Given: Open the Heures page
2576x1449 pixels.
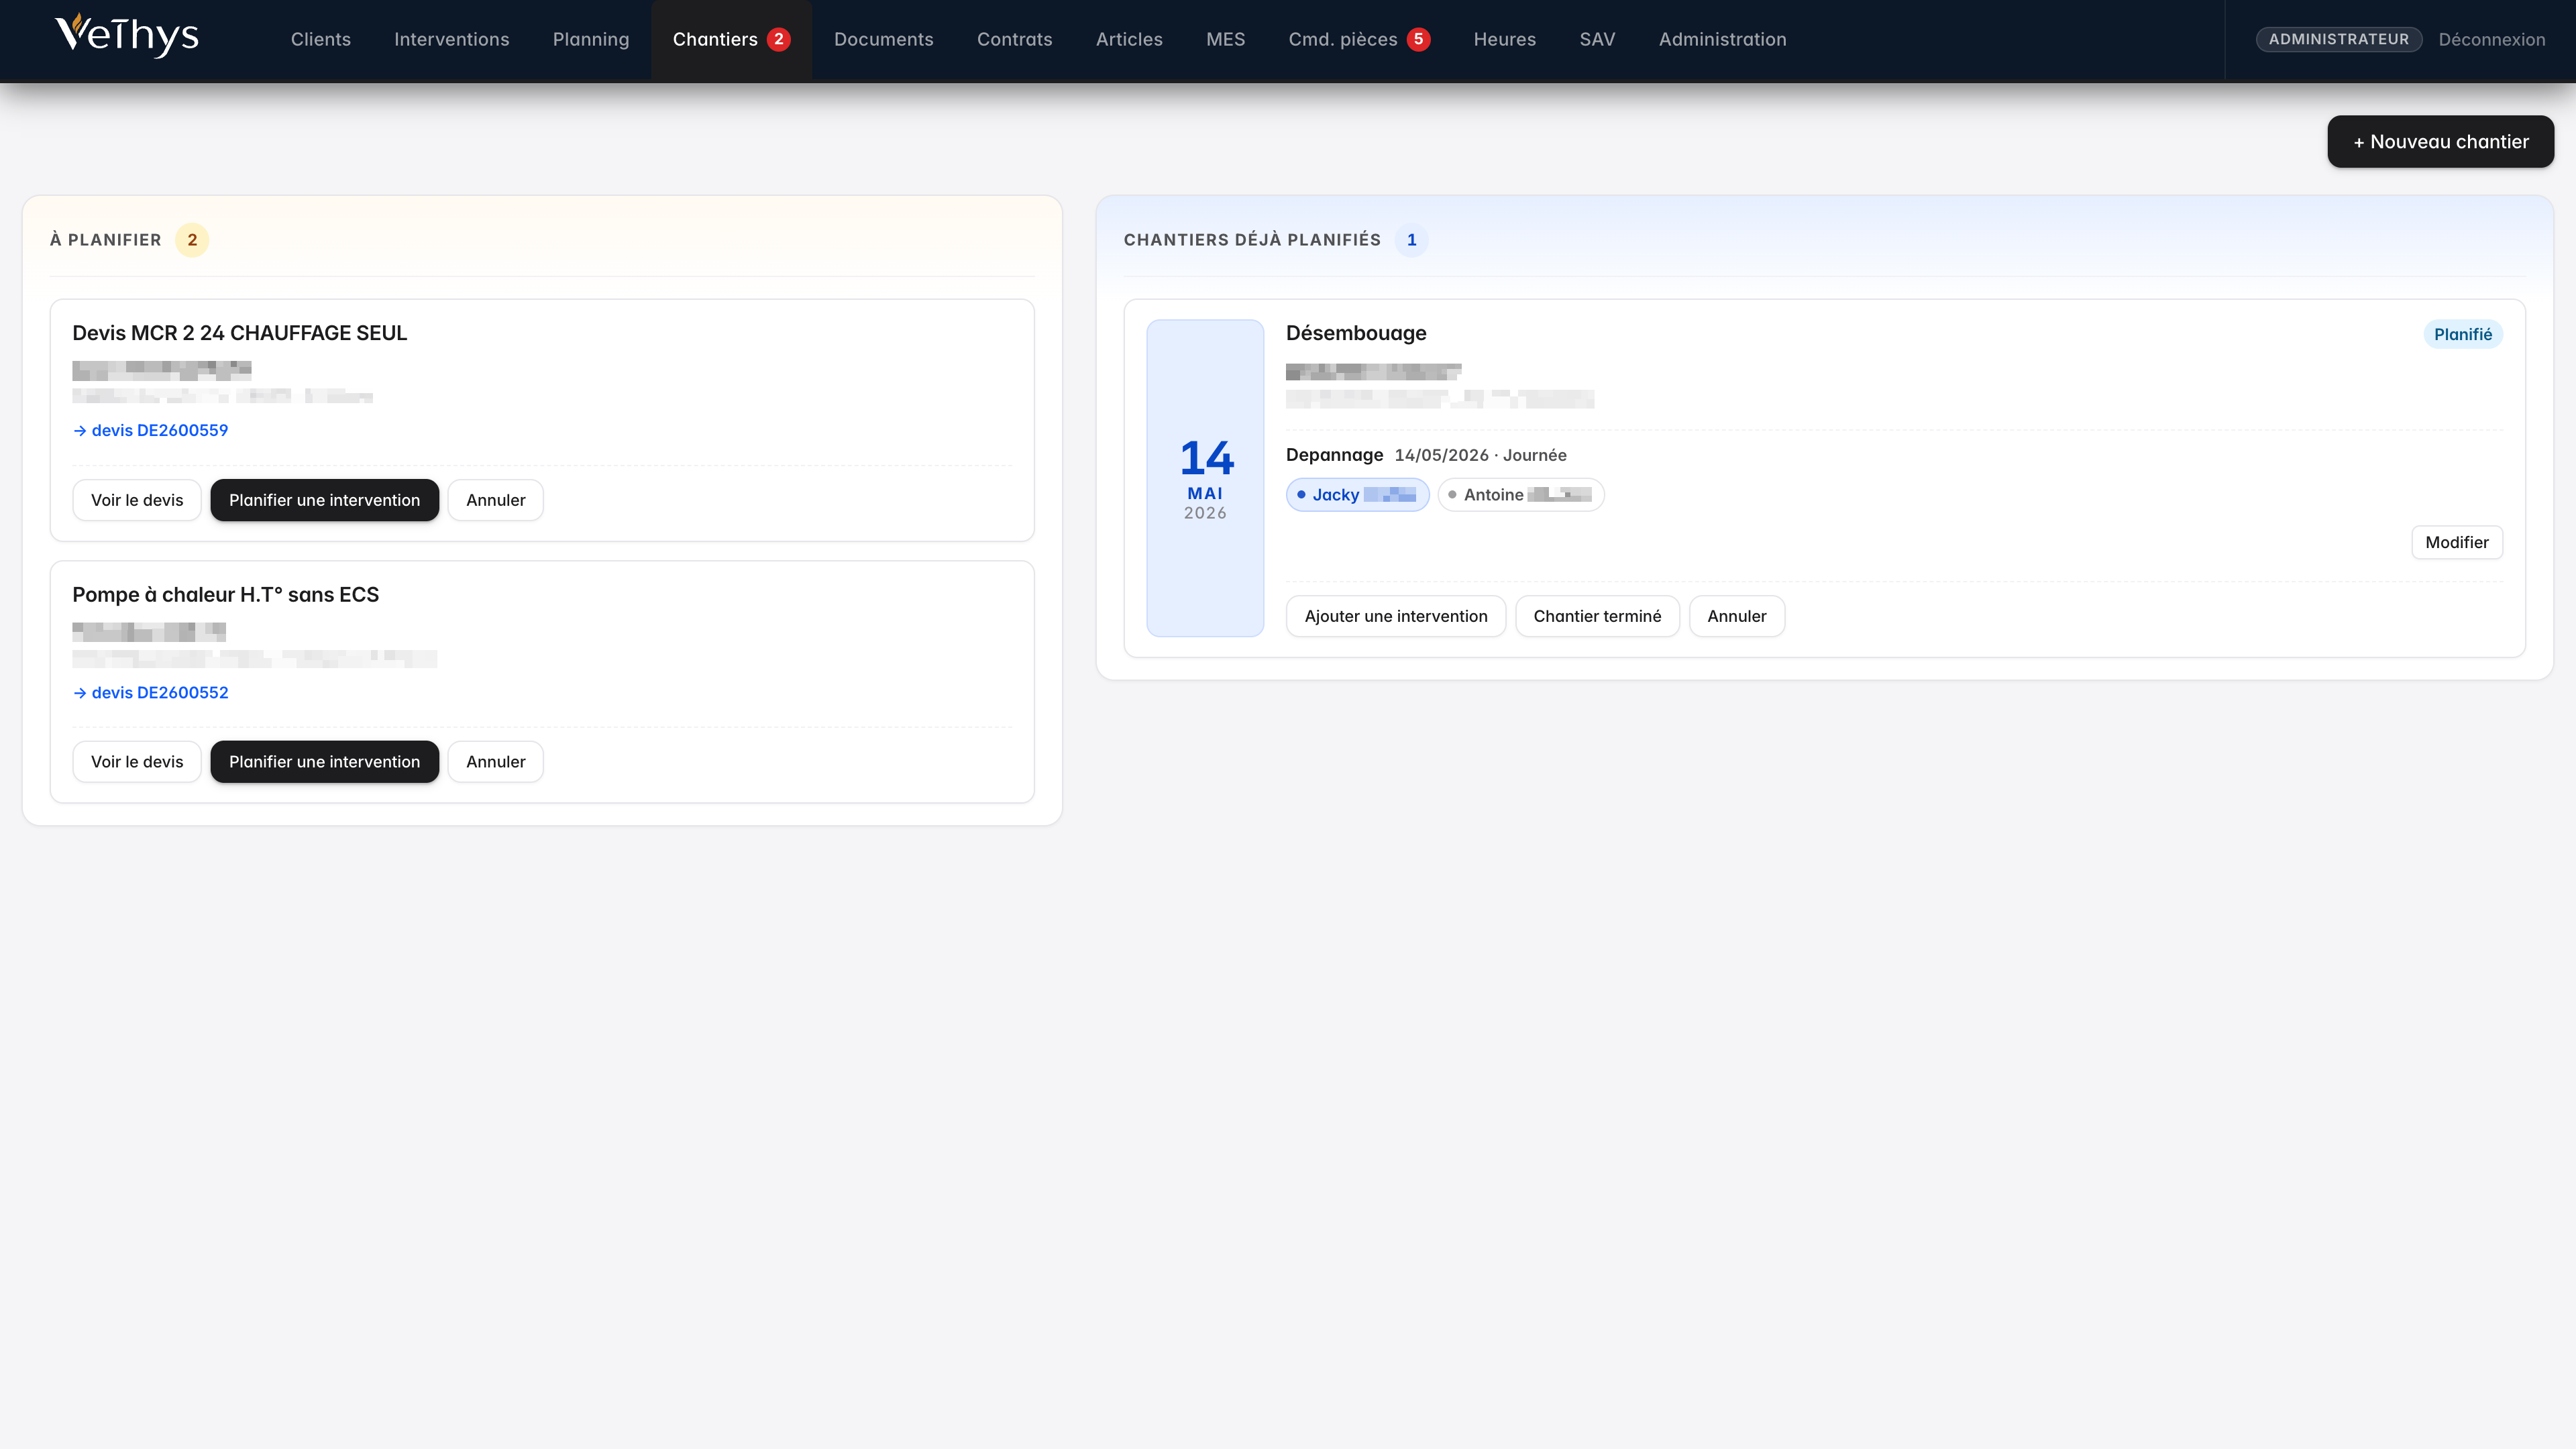Looking at the screenshot, I should coord(1505,39).
